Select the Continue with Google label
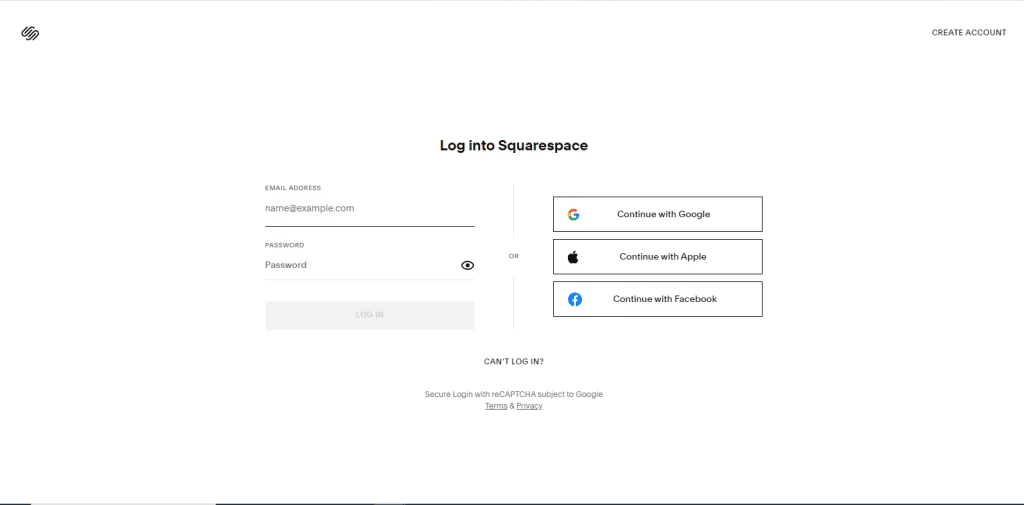The width and height of the screenshot is (1024, 505). pyautogui.click(x=663, y=214)
